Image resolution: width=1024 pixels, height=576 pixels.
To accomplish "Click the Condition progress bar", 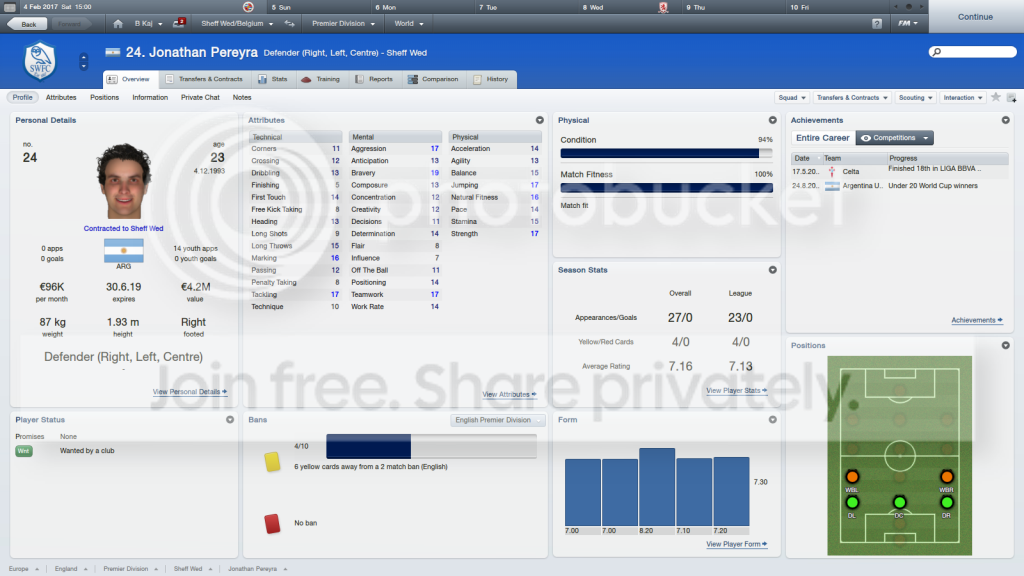I will (x=666, y=153).
